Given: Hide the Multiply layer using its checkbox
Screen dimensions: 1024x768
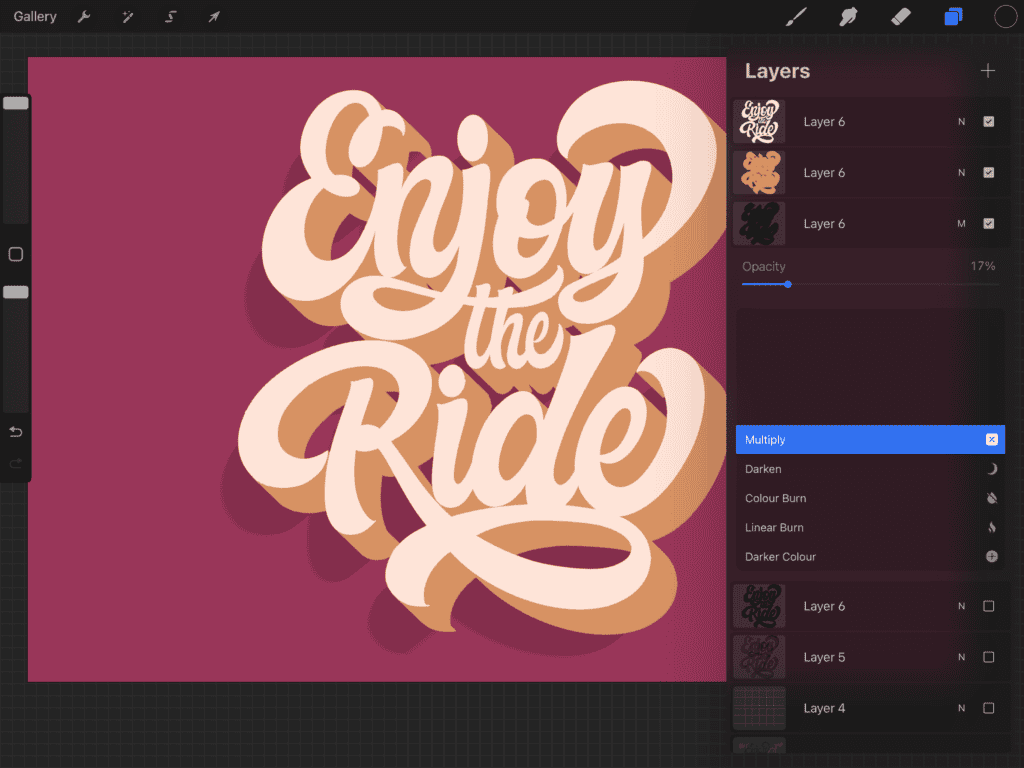Looking at the screenshot, I should pos(988,224).
